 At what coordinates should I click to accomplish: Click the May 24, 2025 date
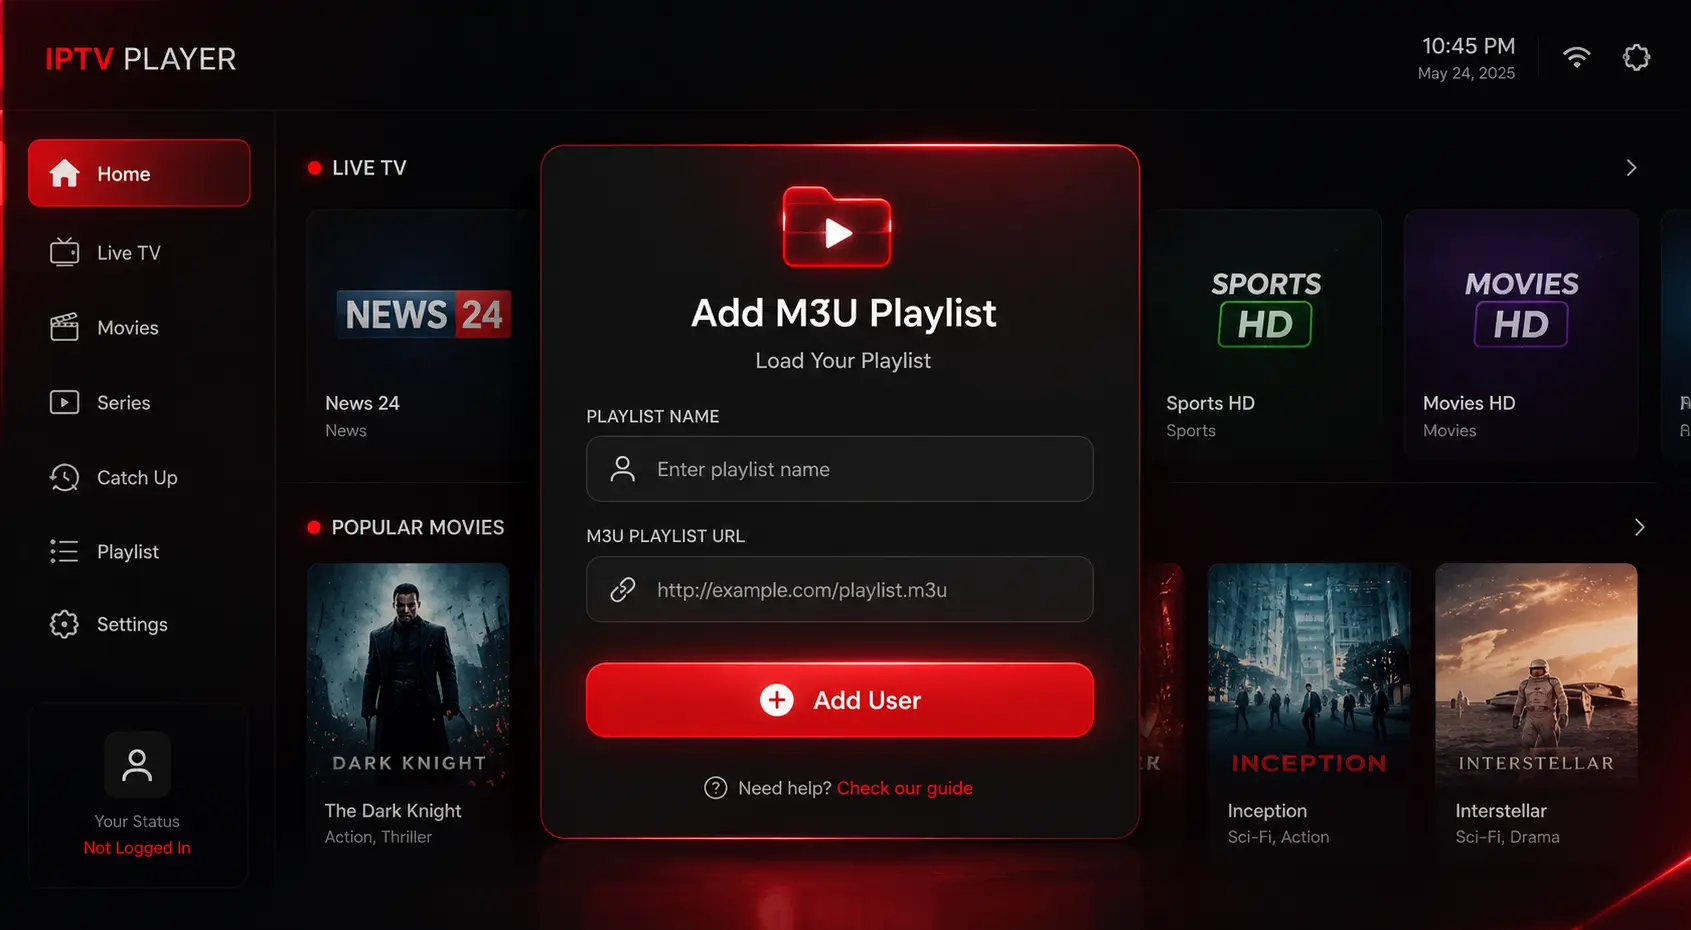(x=1466, y=73)
